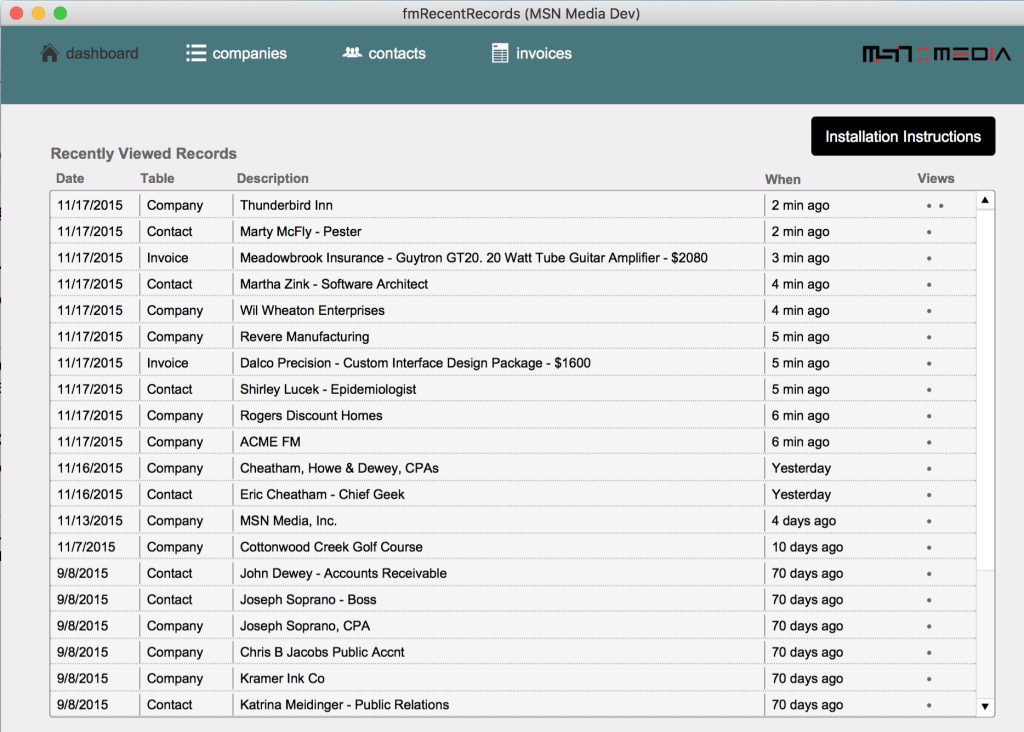The image size is (1024, 732).
Task: Click the 11/13/2015 date cell
Action: [x=89, y=520]
